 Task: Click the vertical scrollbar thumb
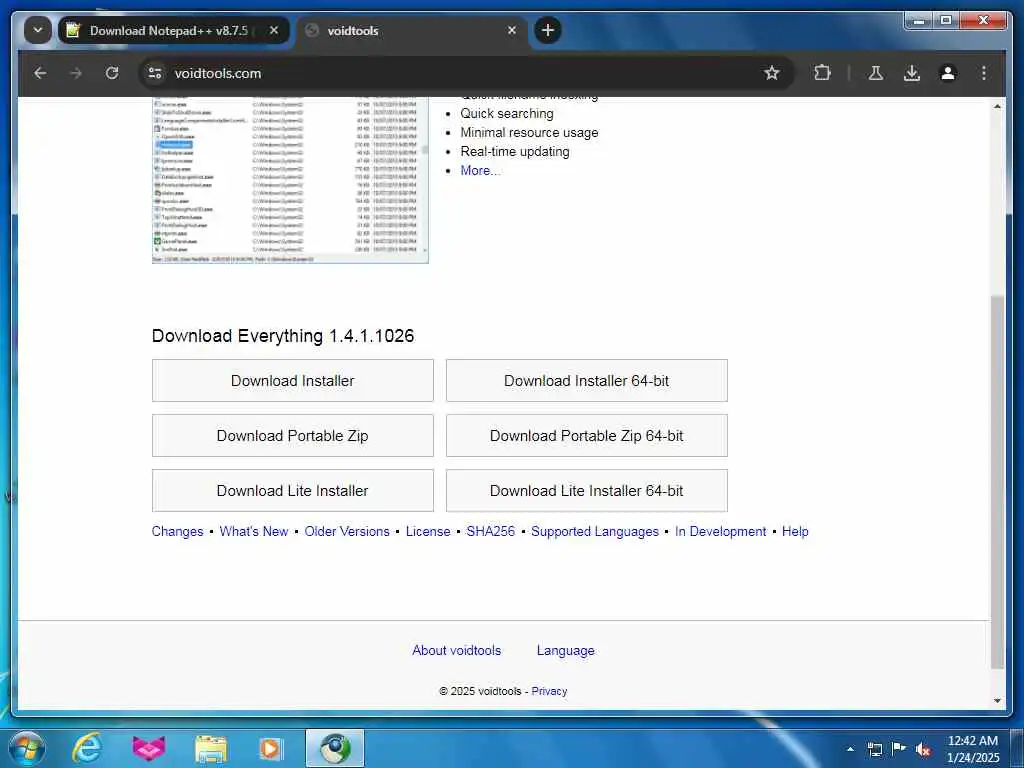pos(997,482)
